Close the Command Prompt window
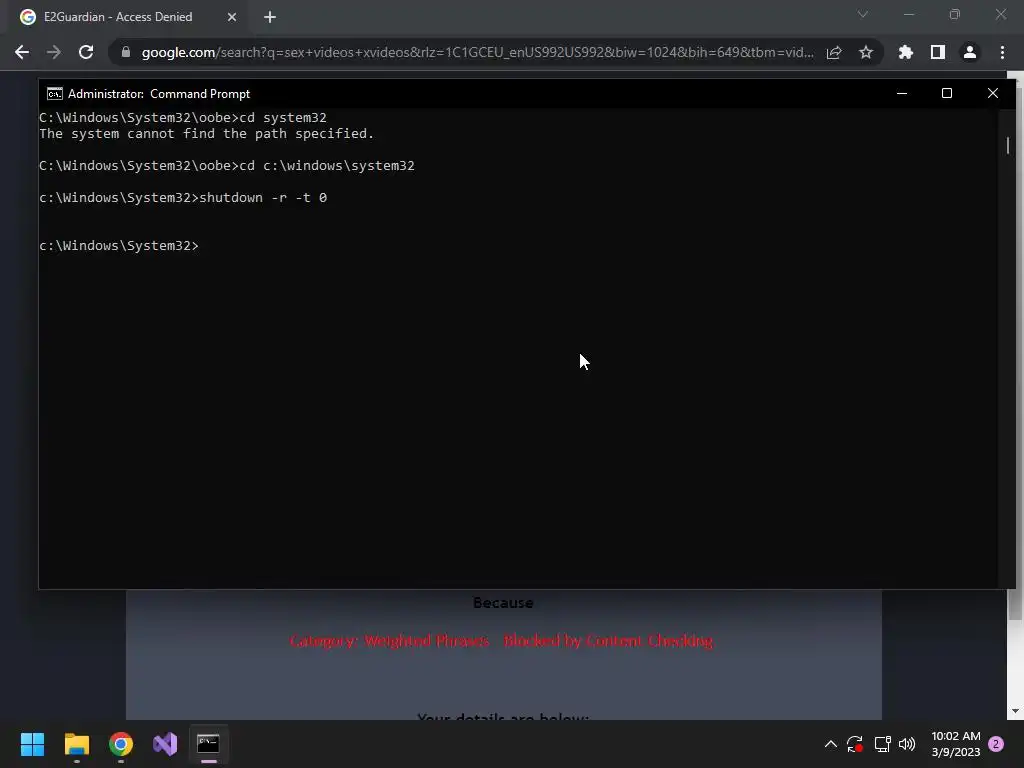Image resolution: width=1024 pixels, height=768 pixels. click(993, 93)
